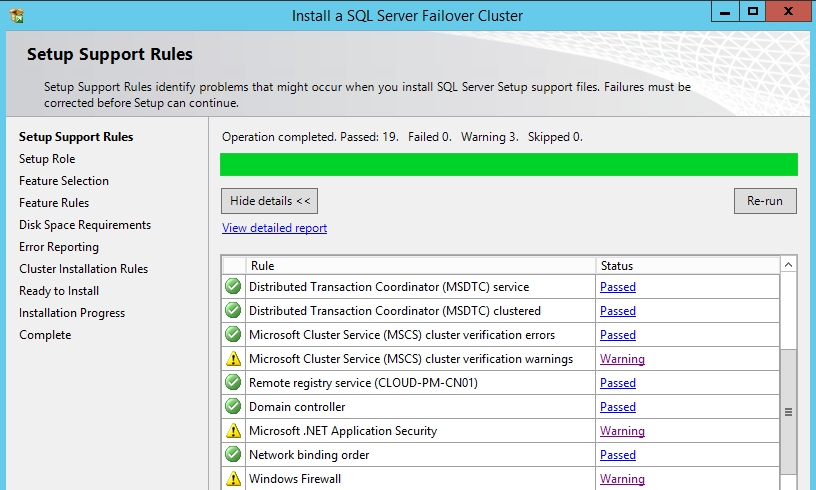The image size is (816, 490).
Task: Click 'Windows Firewall' rule text
Action: (295, 479)
